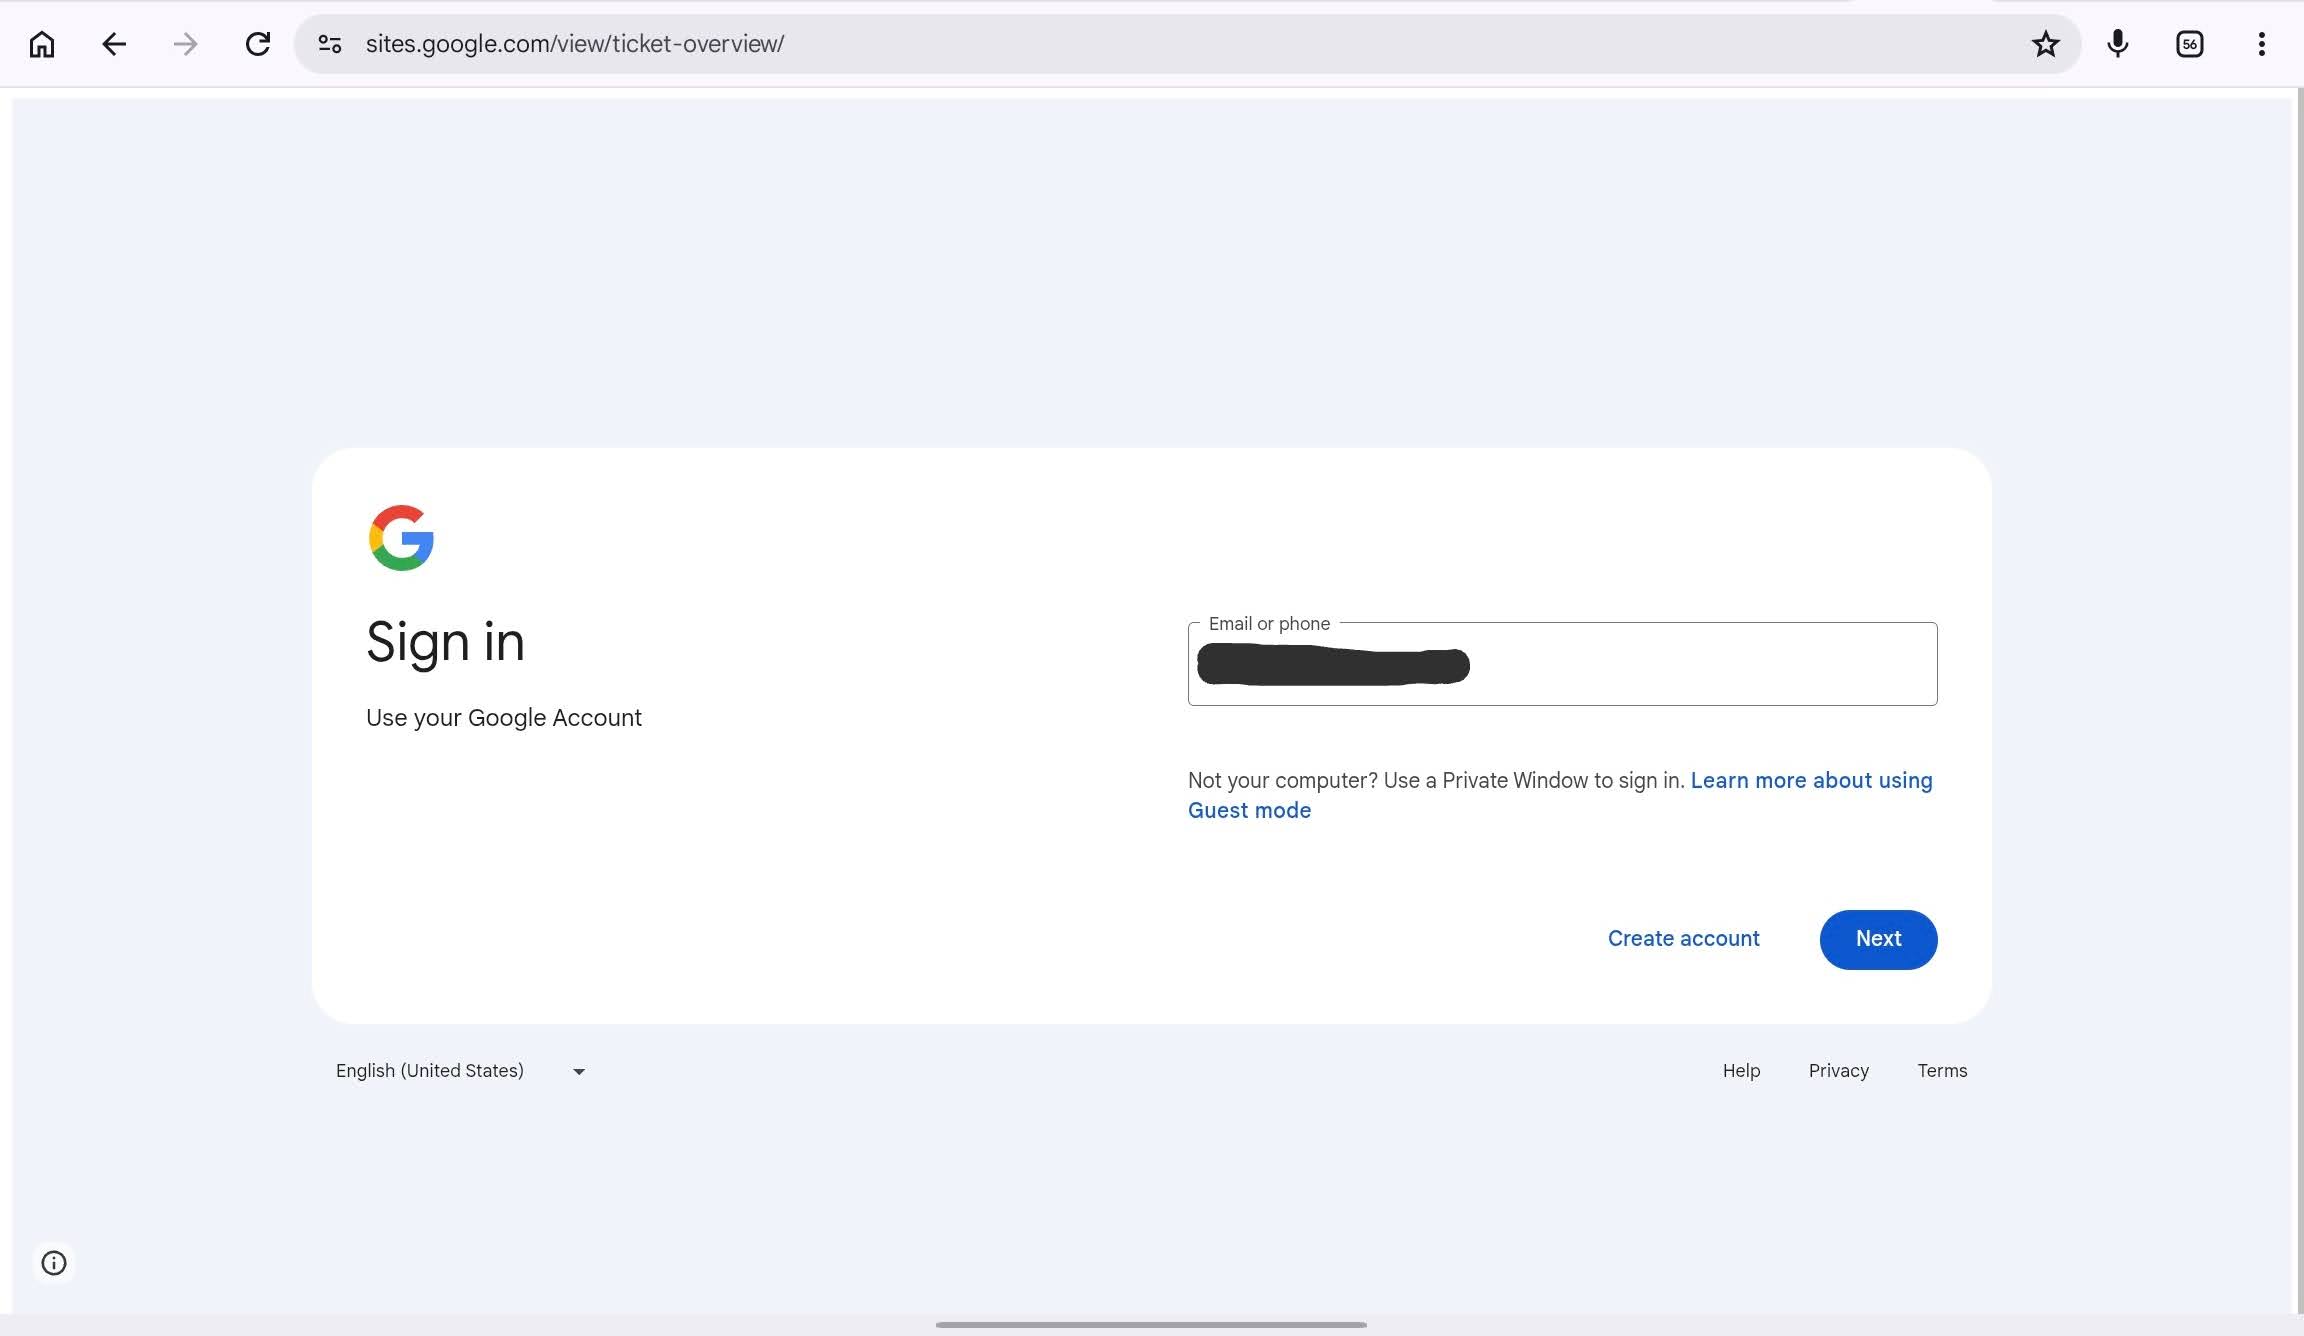The height and width of the screenshot is (1336, 2304).
Task: Click the language dropdown arrow
Action: coord(578,1072)
